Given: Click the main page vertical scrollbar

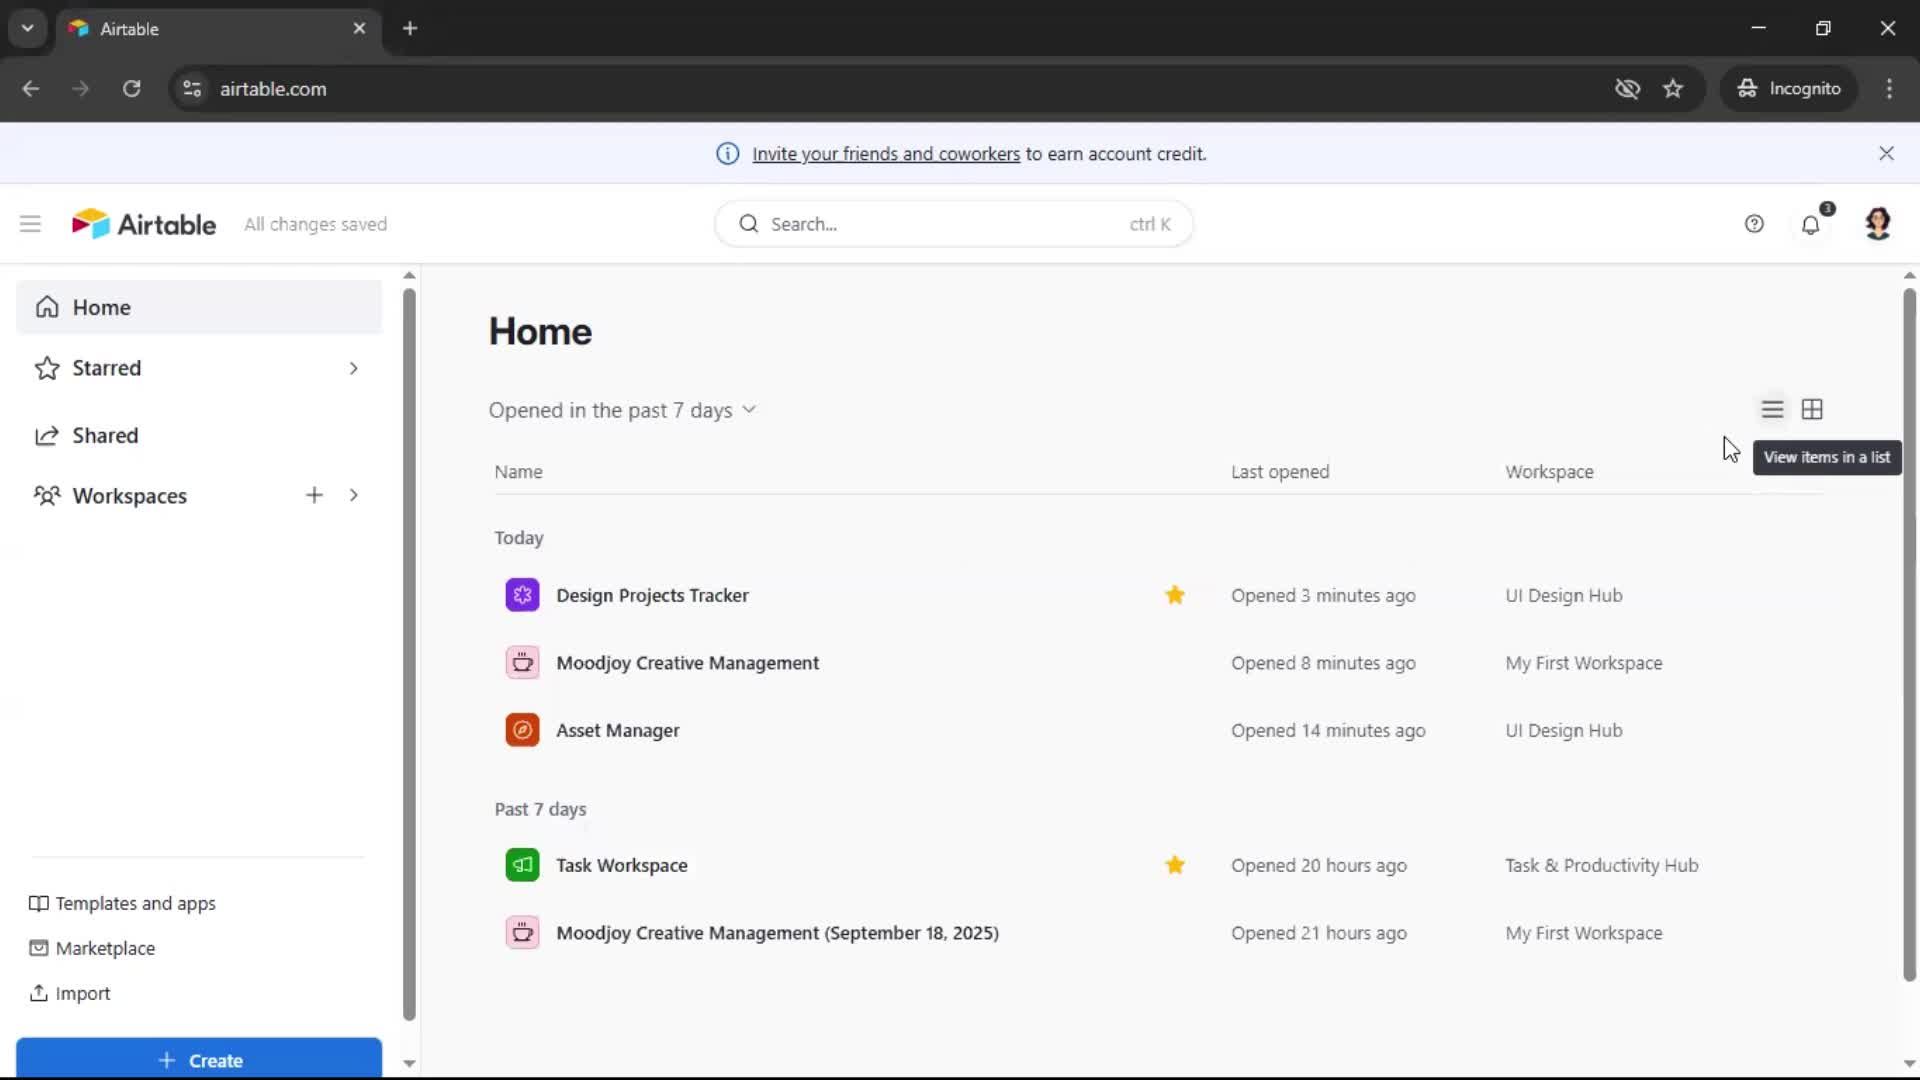Looking at the screenshot, I should coord(1909,635).
